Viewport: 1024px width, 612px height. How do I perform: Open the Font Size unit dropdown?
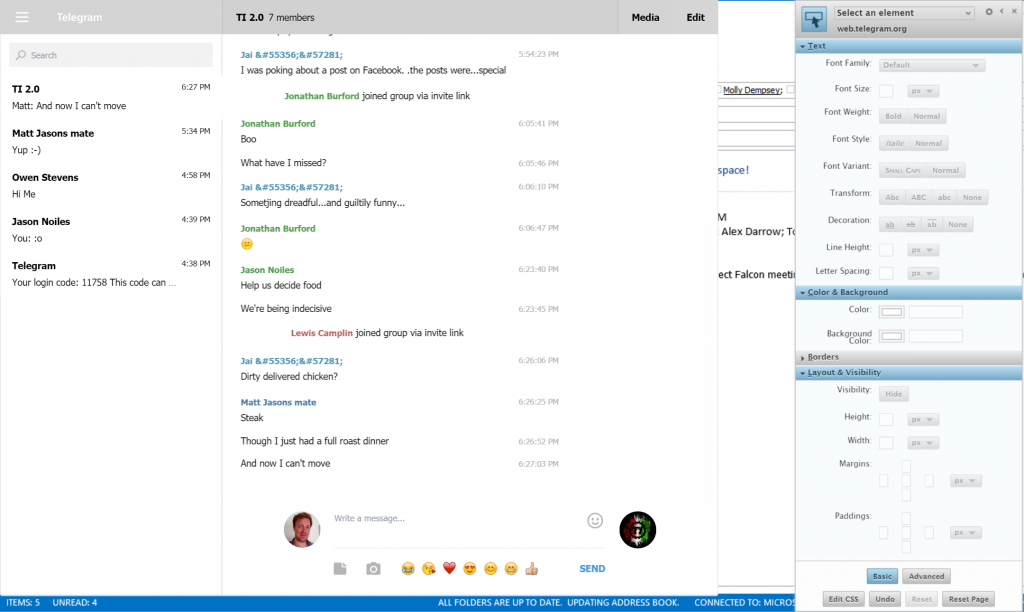pyautogui.click(x=923, y=91)
